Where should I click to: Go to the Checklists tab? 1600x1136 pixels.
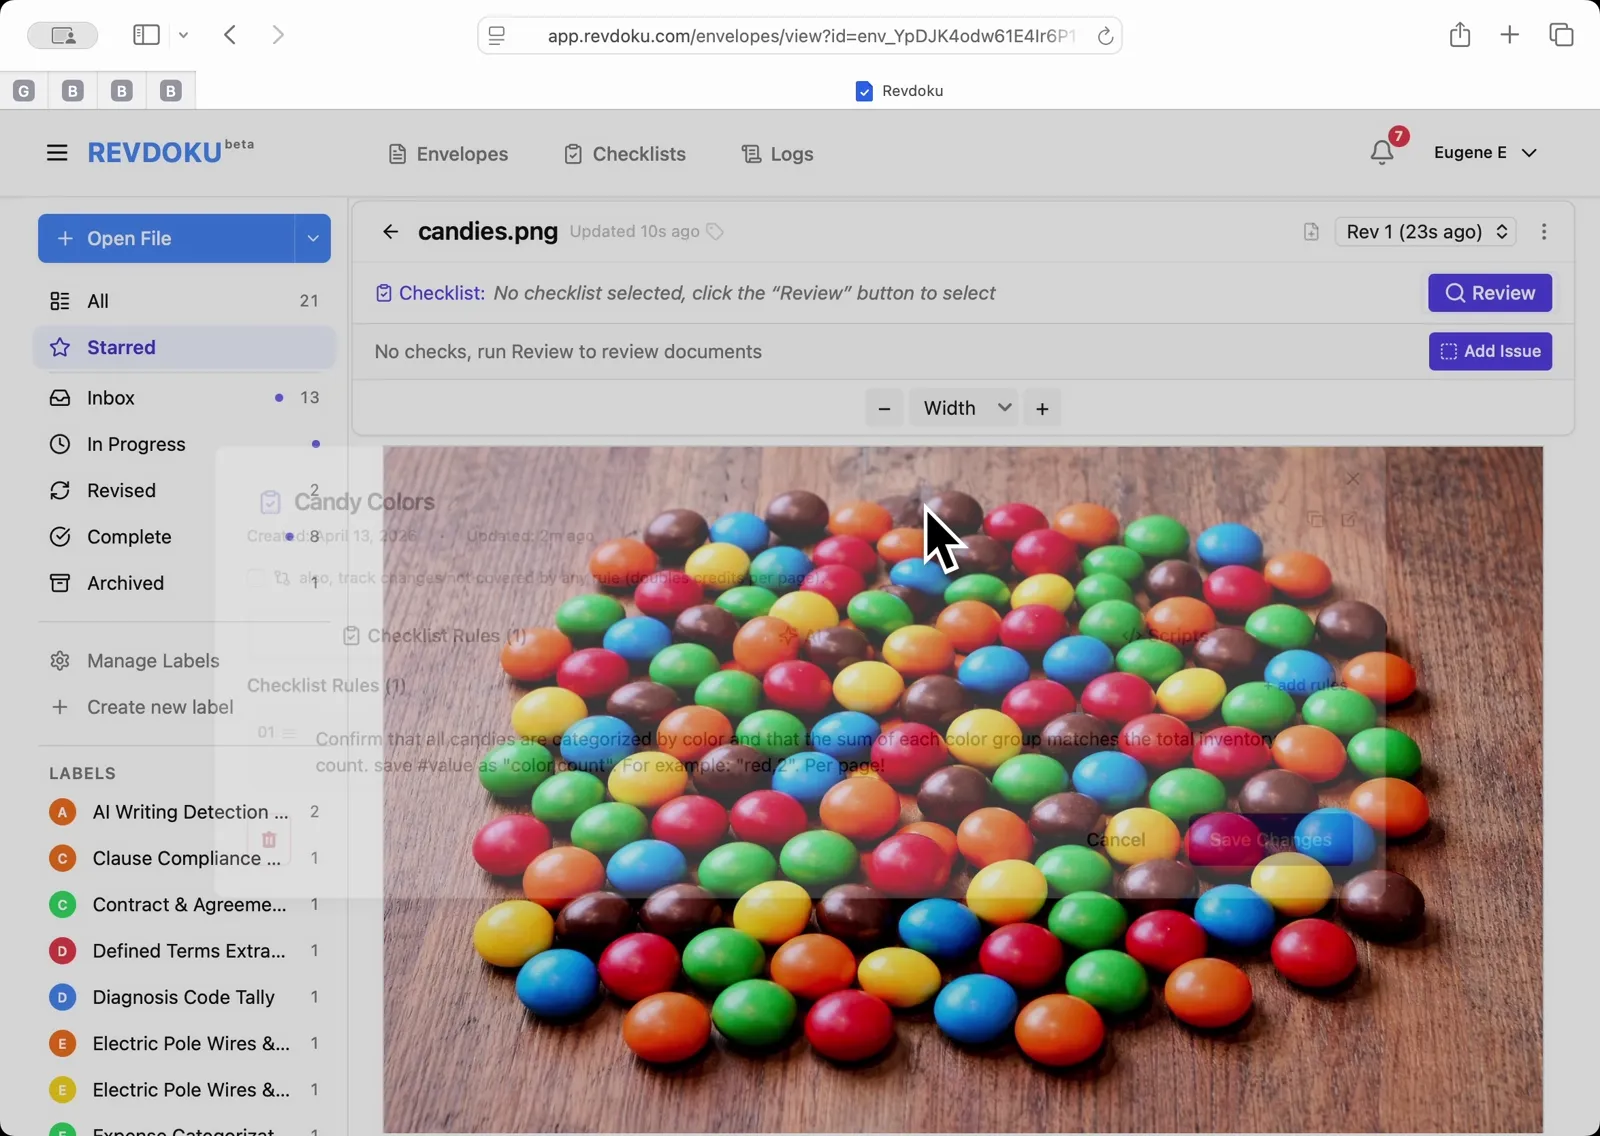tap(625, 154)
